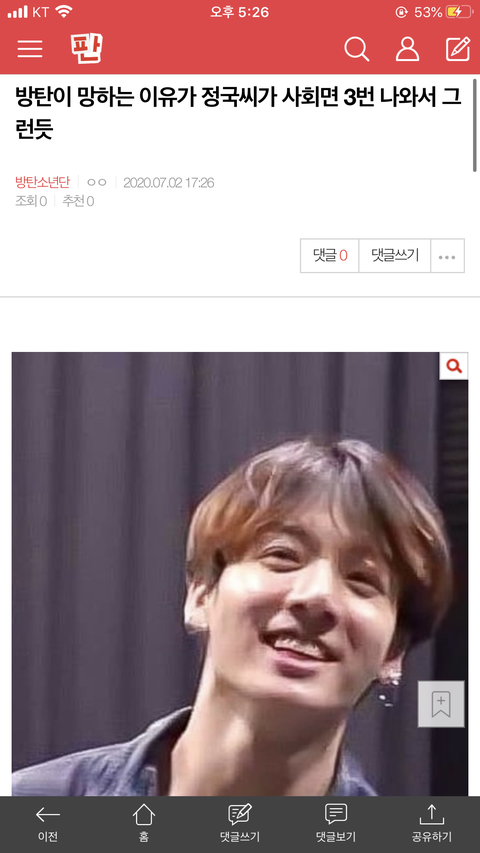Open 댓글보기 in bottom bar

tap(336, 825)
